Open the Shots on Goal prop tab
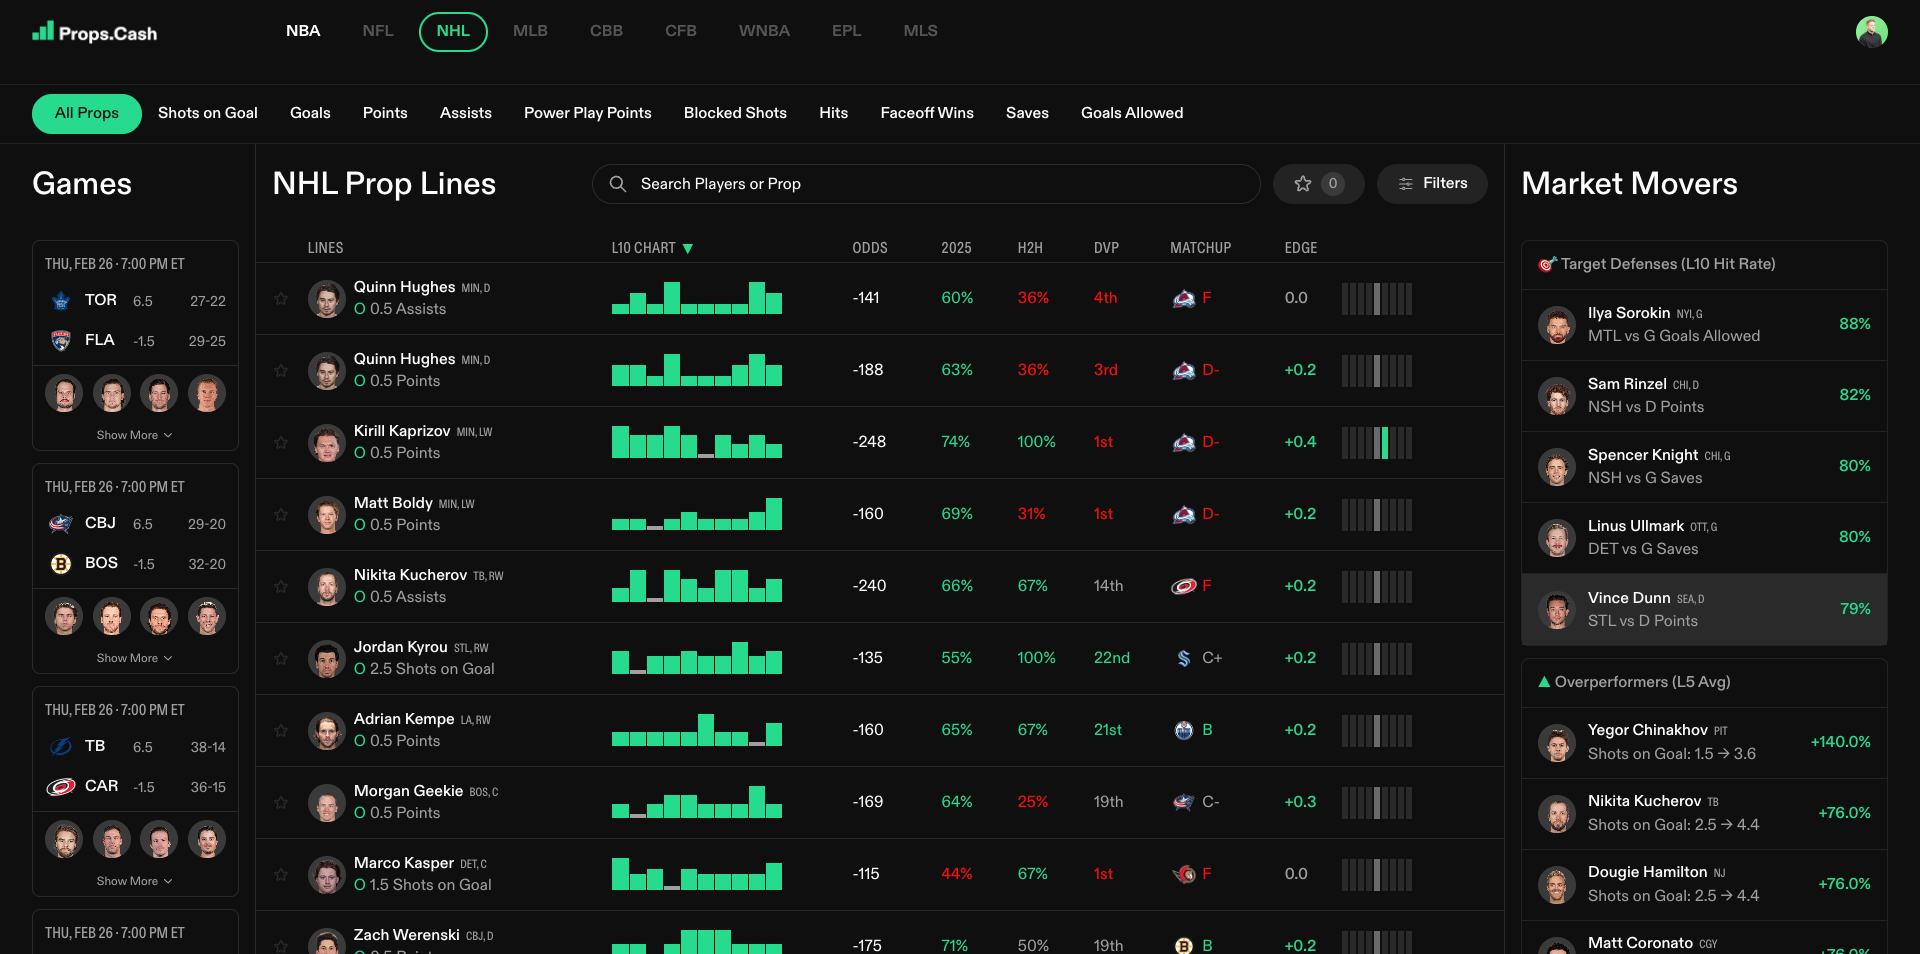1920x954 pixels. click(x=208, y=113)
